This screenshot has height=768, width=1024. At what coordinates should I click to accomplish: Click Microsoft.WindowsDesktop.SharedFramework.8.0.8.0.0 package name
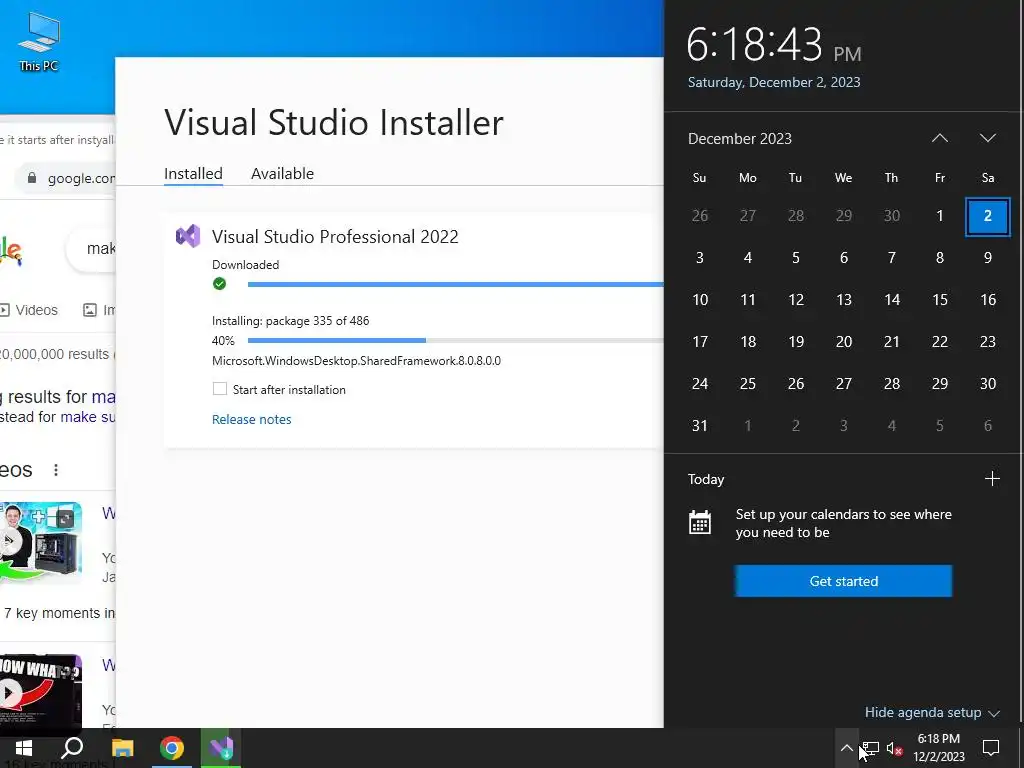356,360
